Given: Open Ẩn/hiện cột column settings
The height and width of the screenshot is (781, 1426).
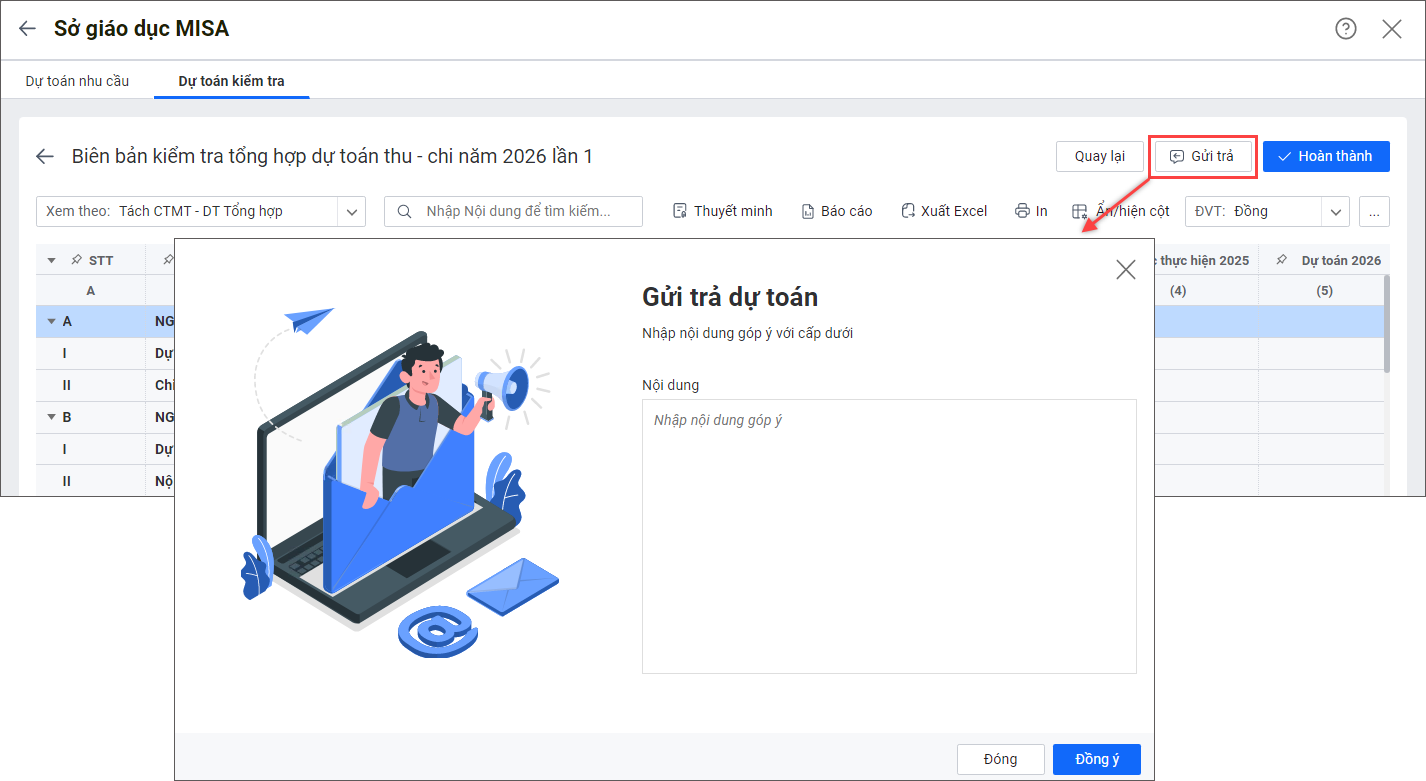Looking at the screenshot, I should (1120, 211).
